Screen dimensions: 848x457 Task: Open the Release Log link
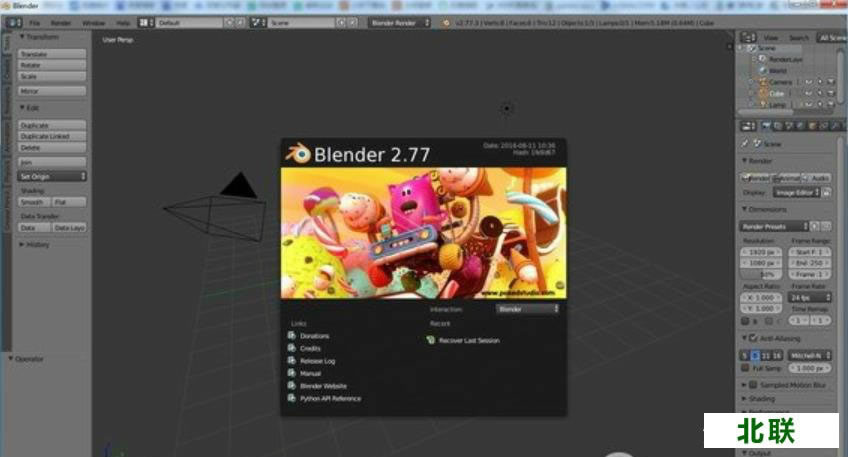pyautogui.click(x=317, y=361)
